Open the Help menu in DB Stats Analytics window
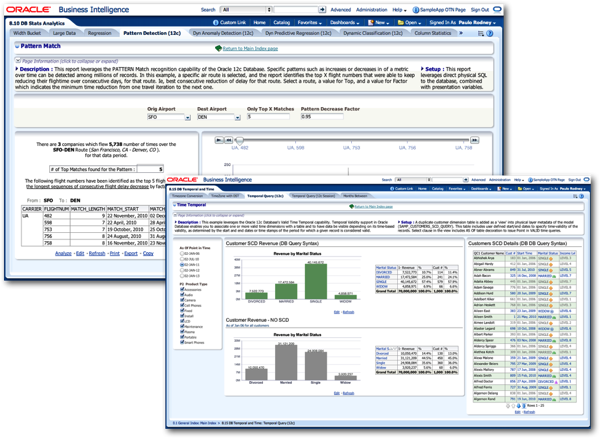Viewport: 600px width, 438px height. [399, 10]
